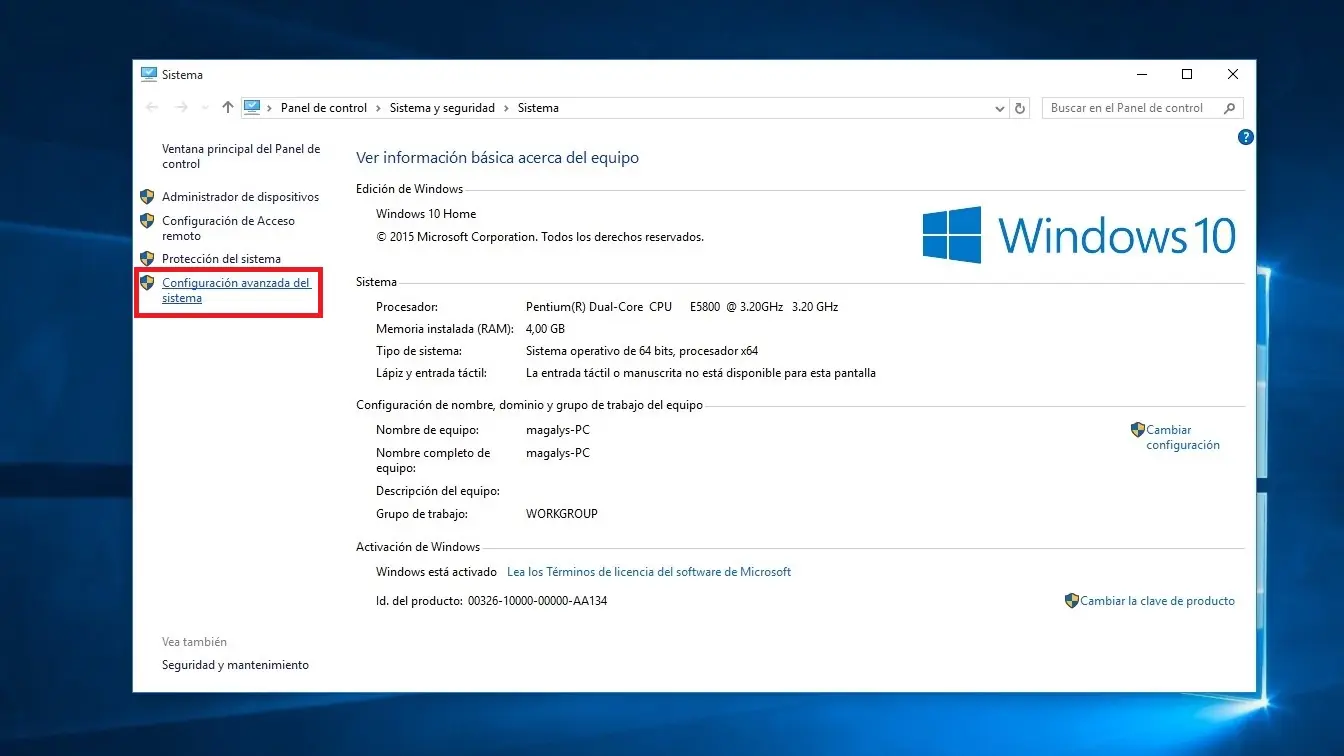This screenshot has width=1344, height=756.
Task: Open Administrador de dispositivos
Action: coord(240,197)
